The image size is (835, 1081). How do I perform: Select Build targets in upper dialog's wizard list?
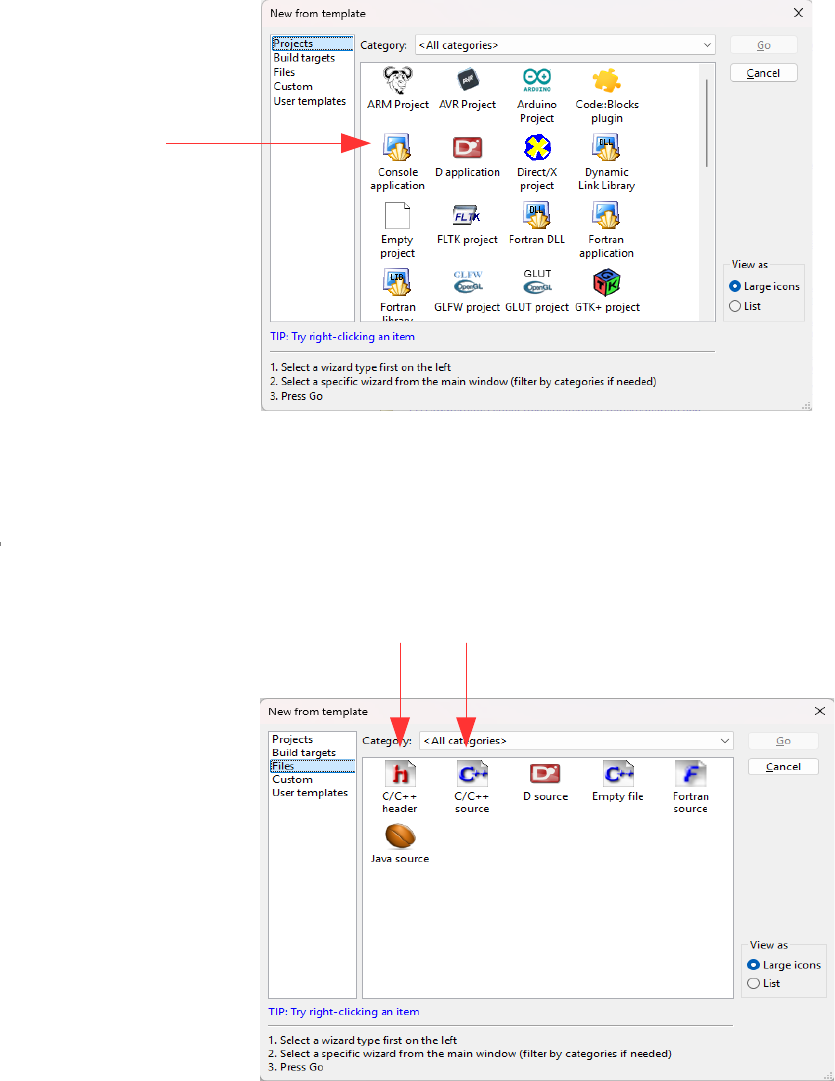(x=304, y=58)
